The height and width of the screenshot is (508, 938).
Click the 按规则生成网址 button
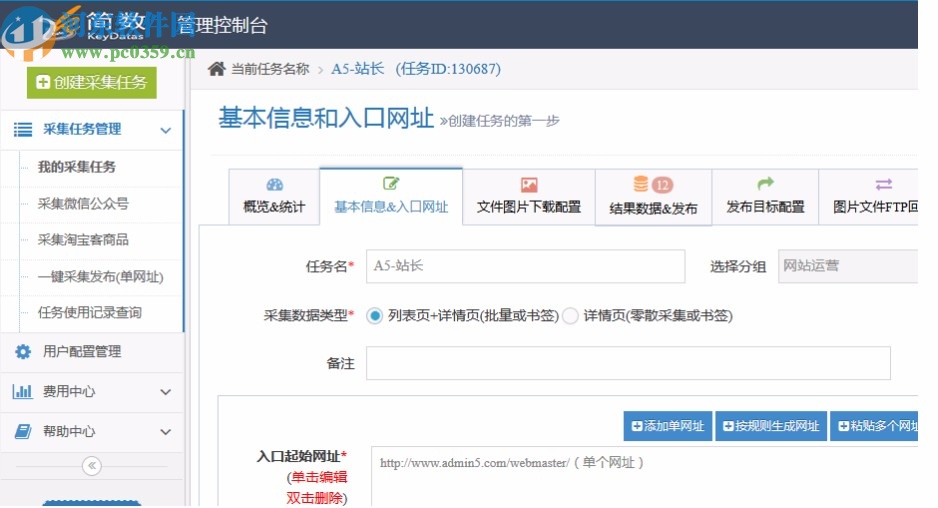tap(771, 426)
